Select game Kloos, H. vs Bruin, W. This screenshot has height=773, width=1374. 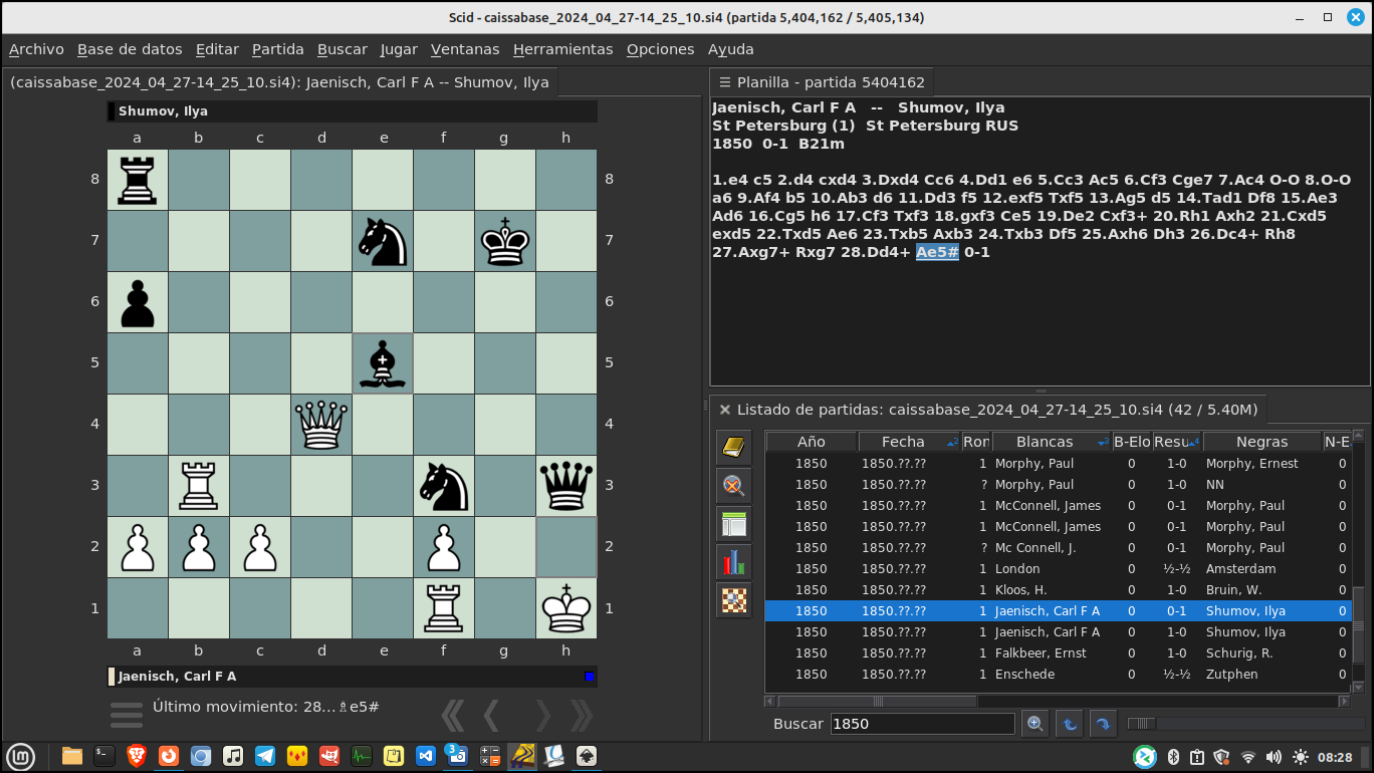coord(1058,590)
